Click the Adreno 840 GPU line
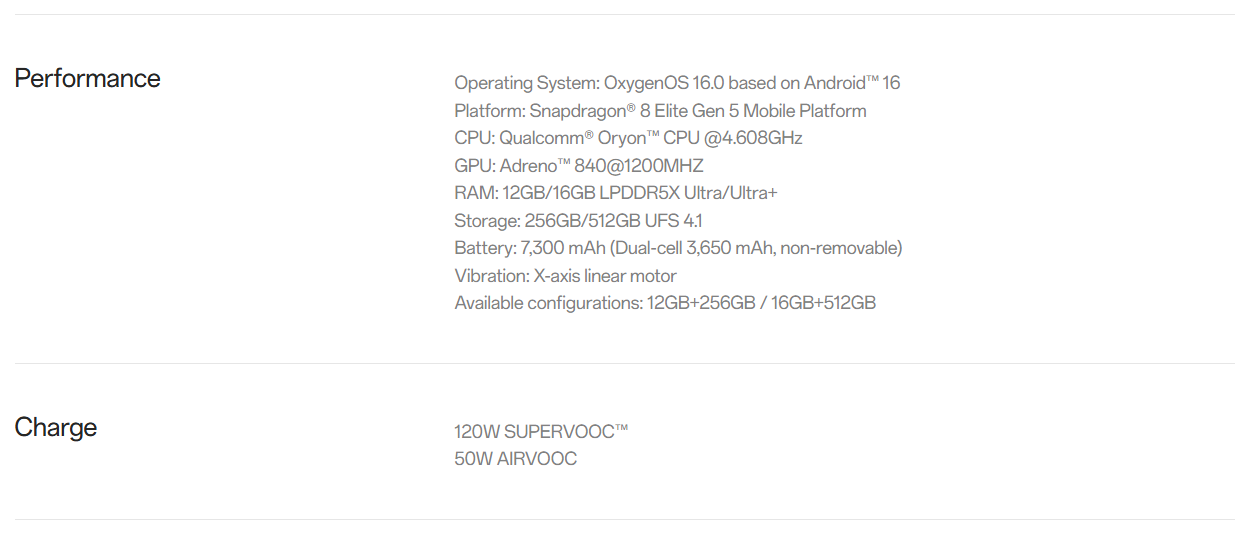The width and height of the screenshot is (1255, 548). tap(579, 166)
